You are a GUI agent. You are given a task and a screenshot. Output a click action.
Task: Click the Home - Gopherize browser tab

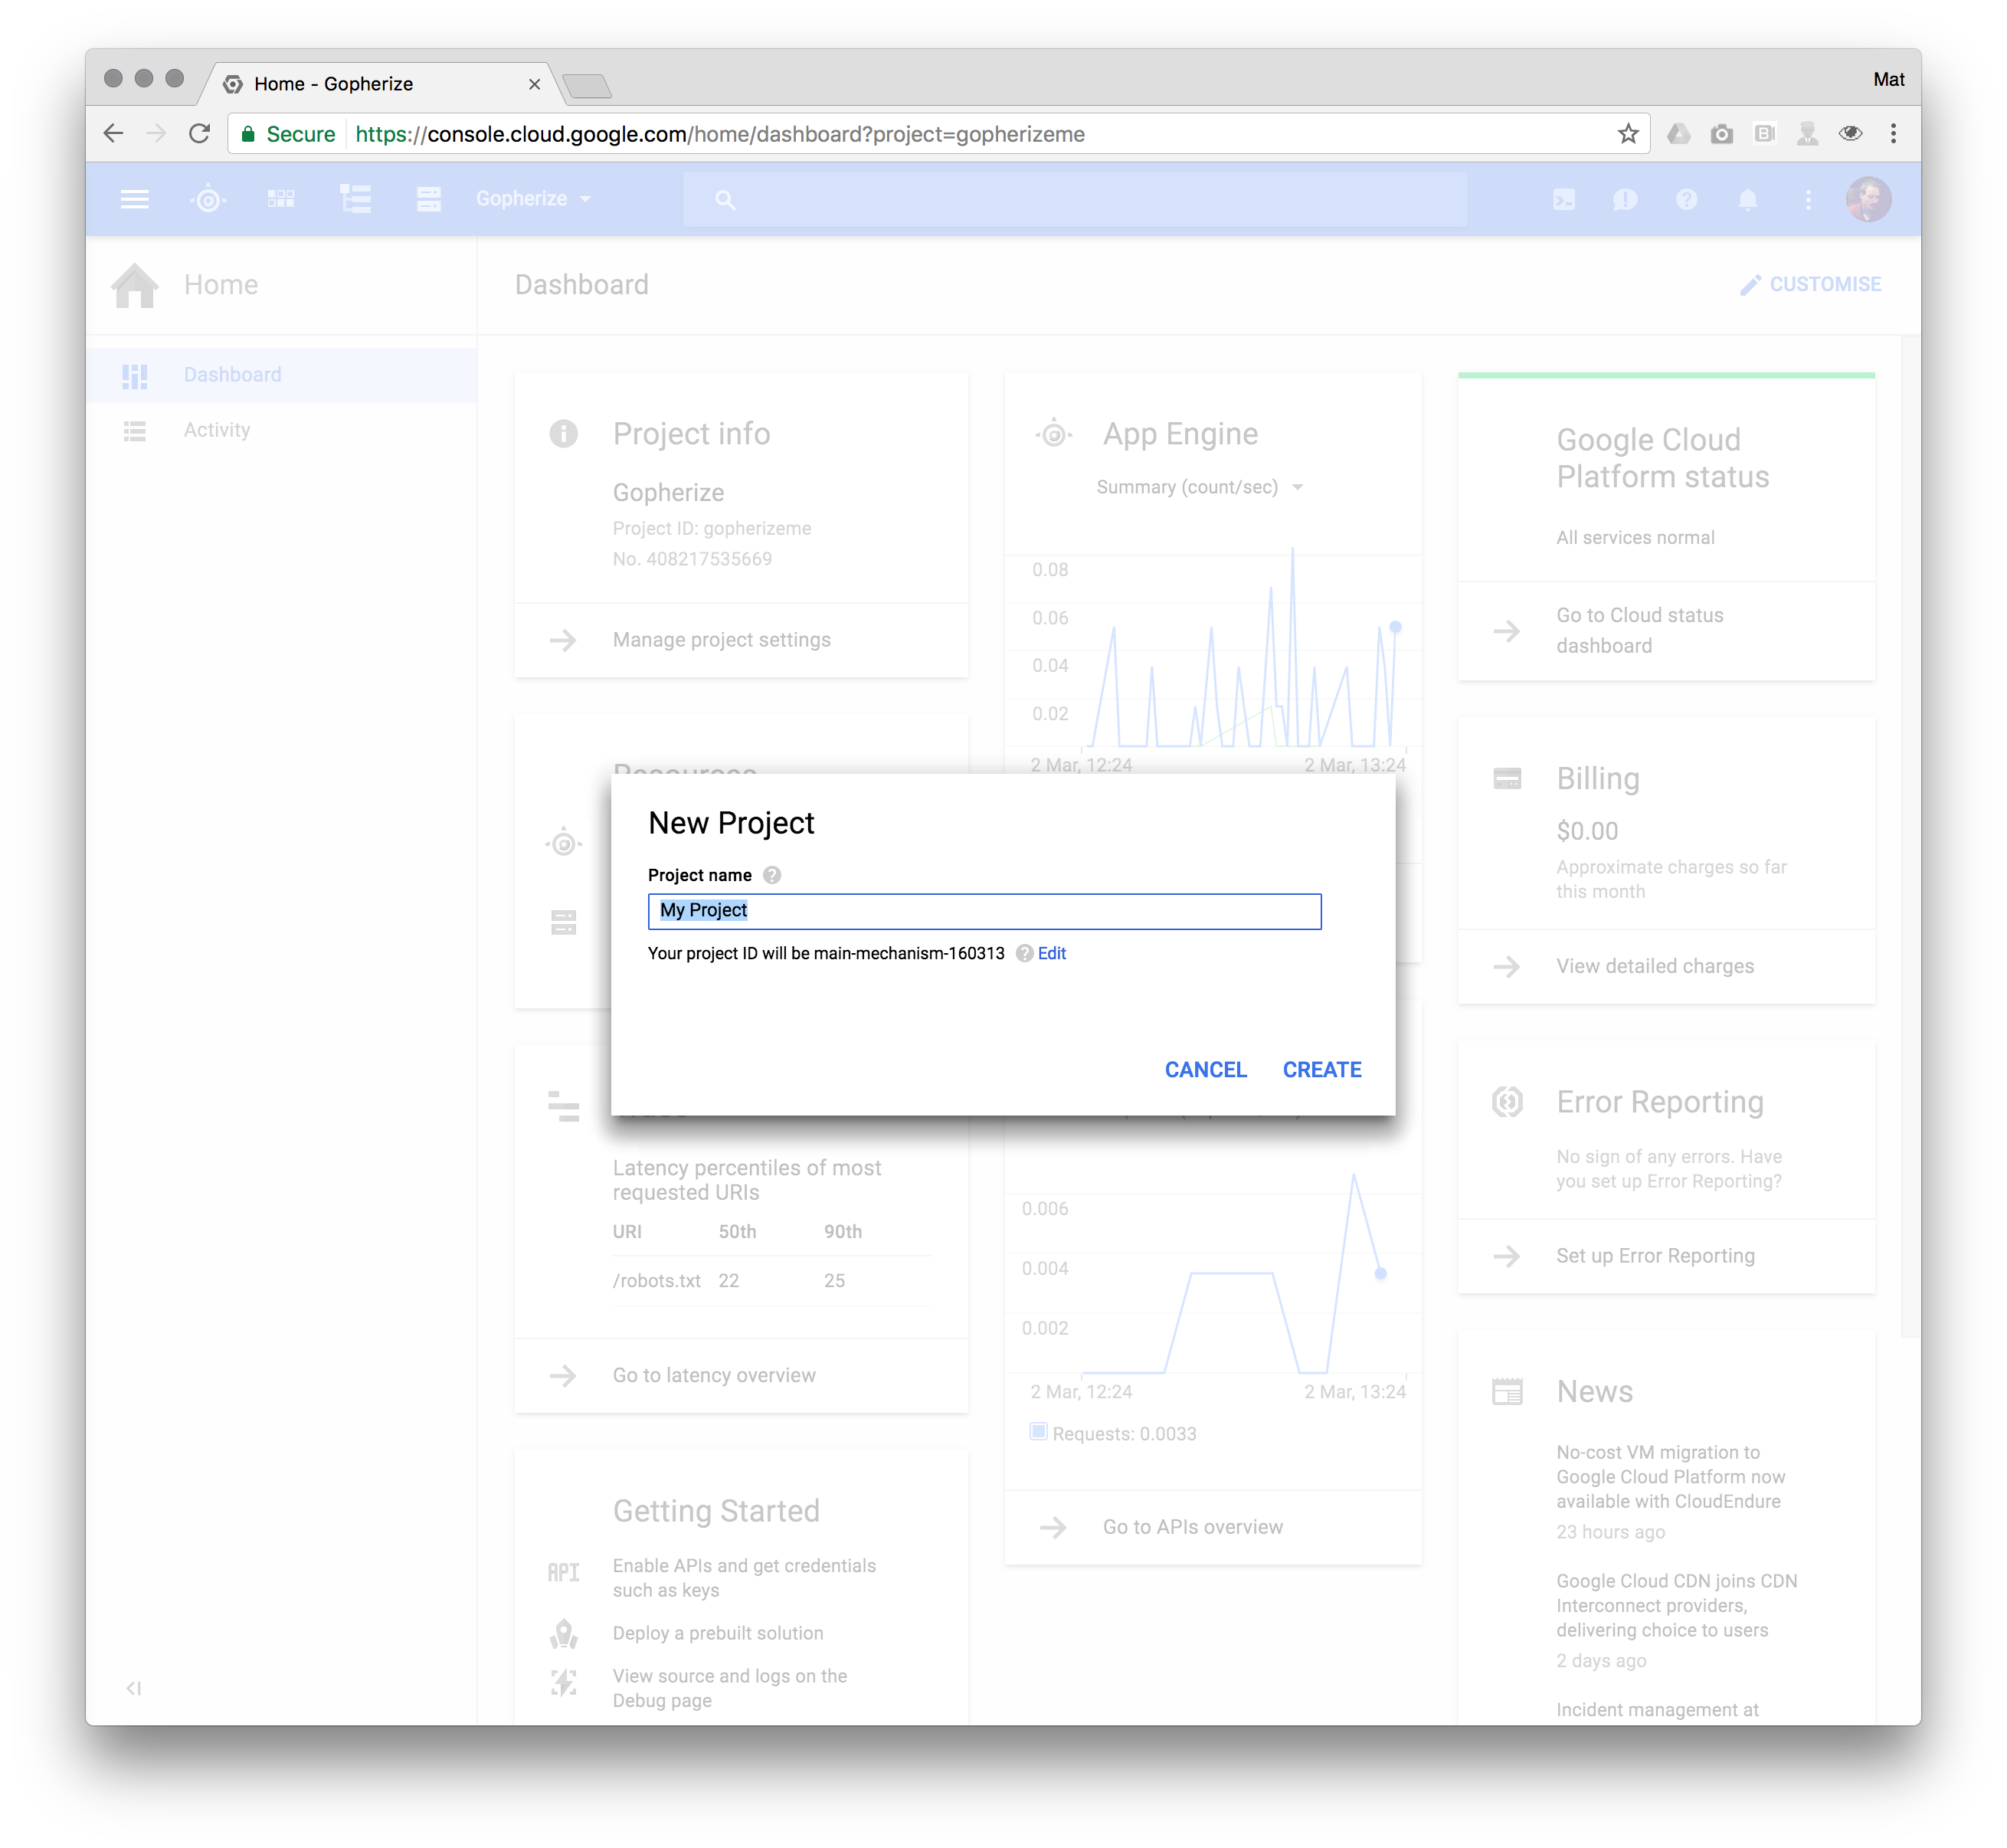tap(380, 84)
